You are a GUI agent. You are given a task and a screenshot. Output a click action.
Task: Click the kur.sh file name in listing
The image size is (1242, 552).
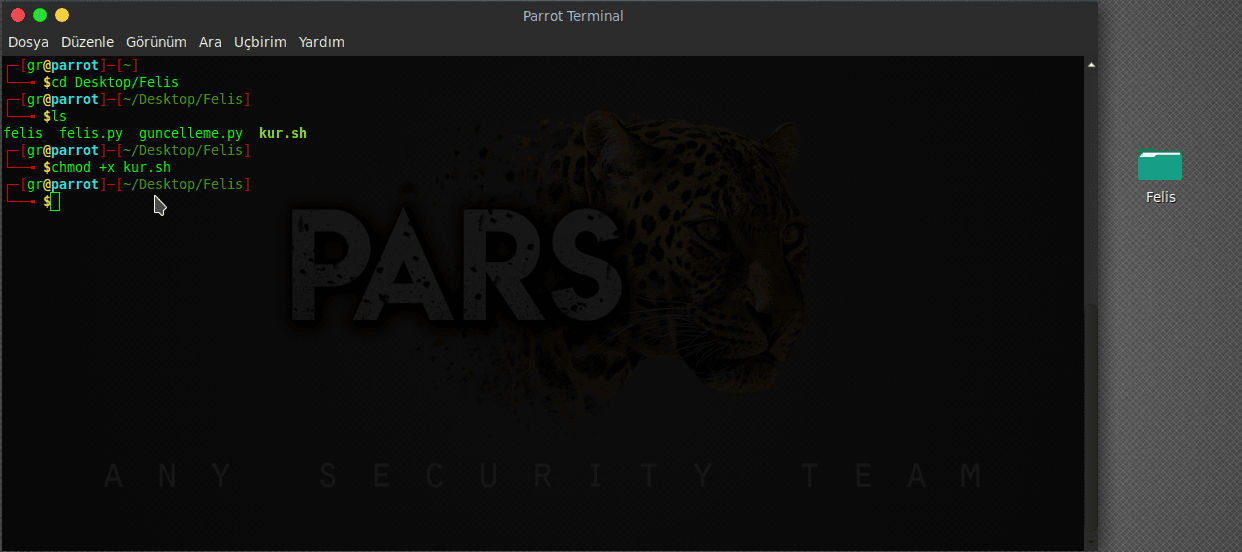(283, 133)
